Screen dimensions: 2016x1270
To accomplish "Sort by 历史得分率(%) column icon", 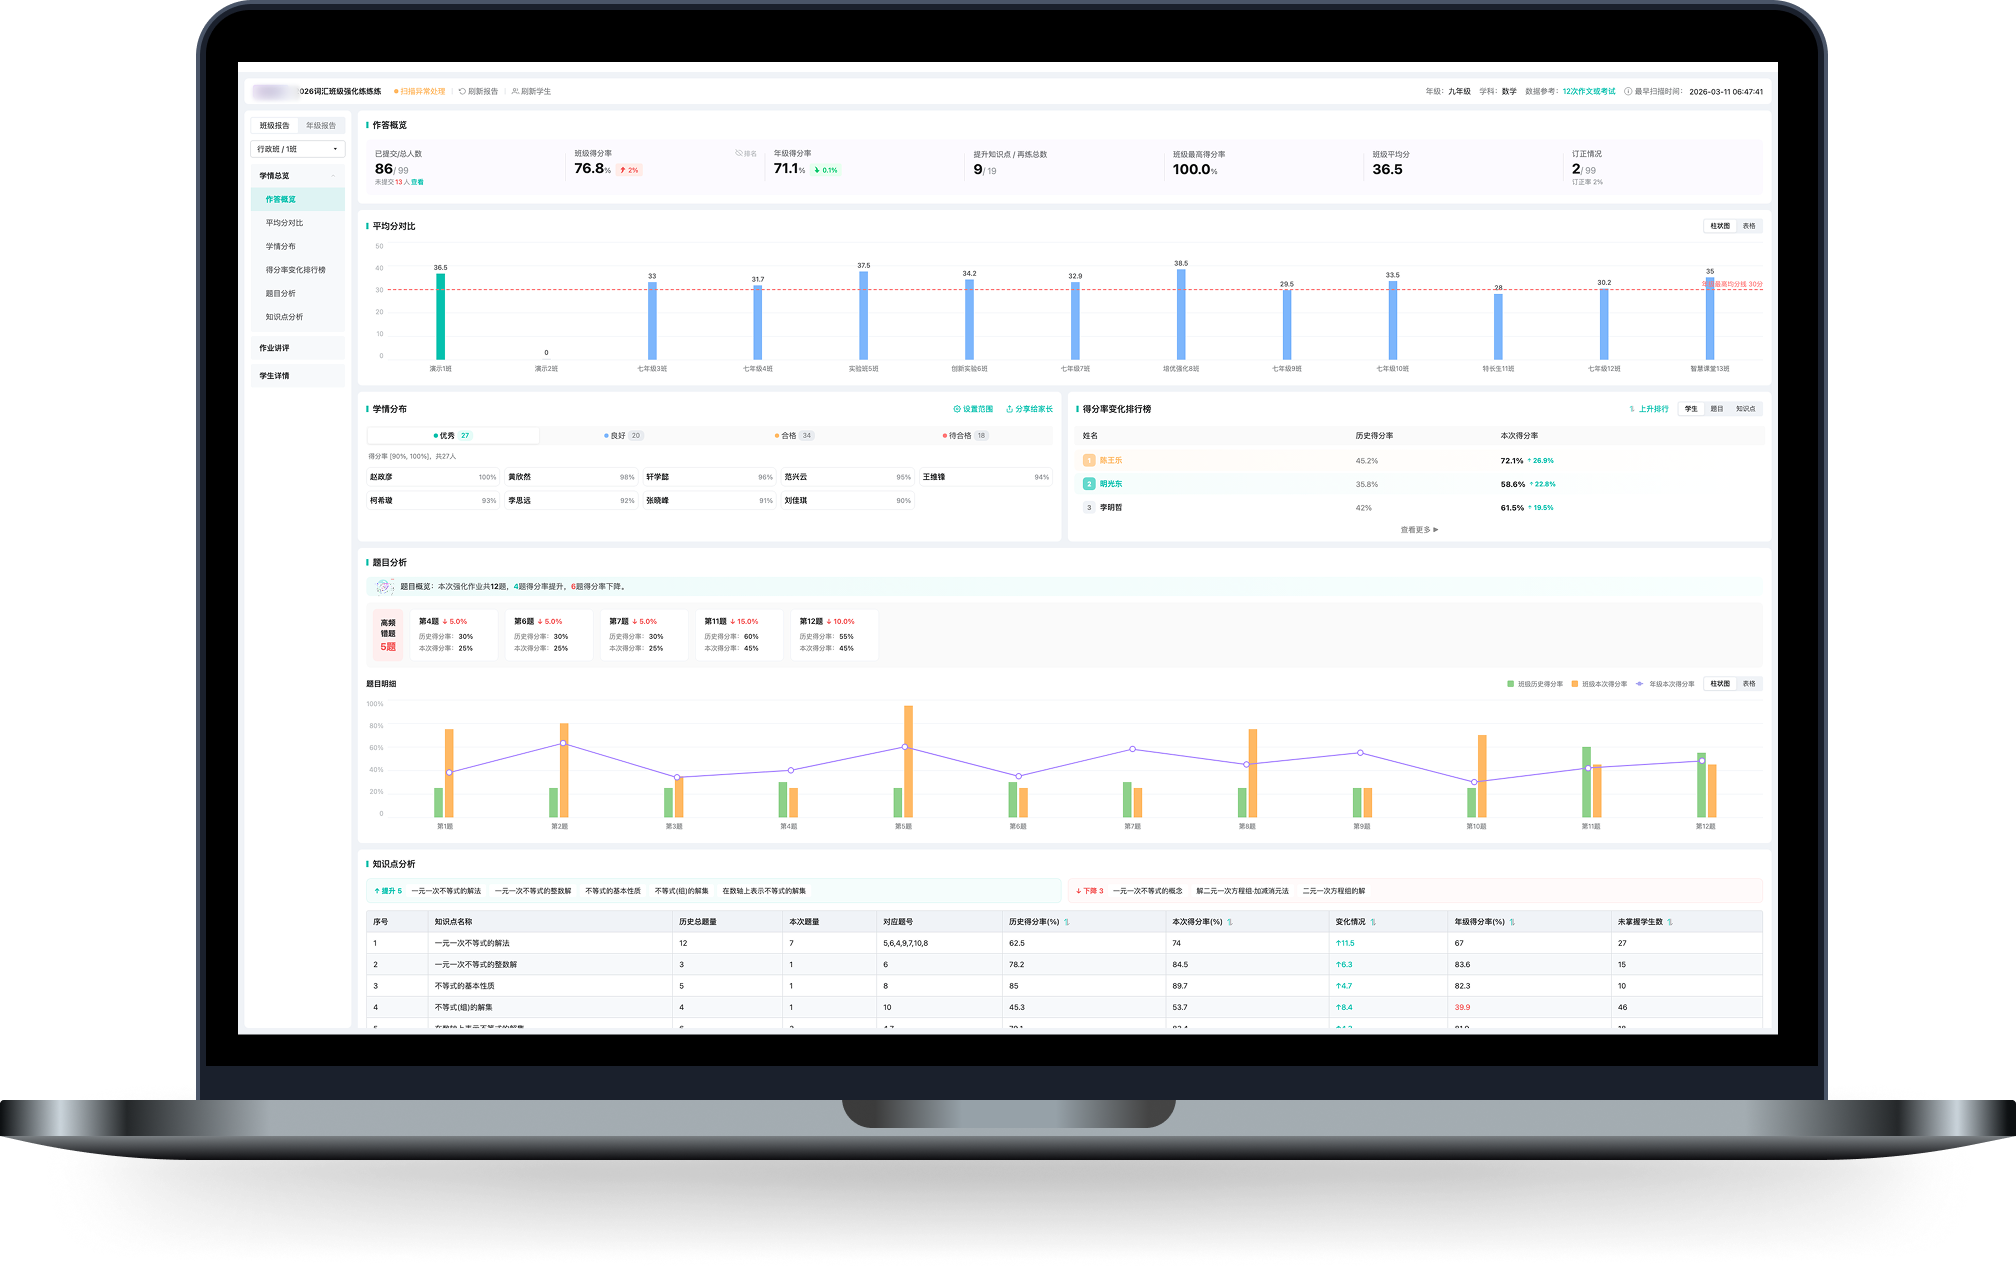I will coord(1067,922).
